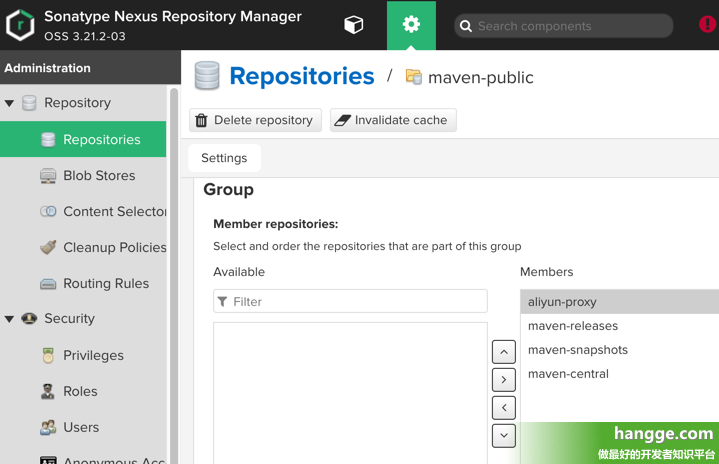The width and height of the screenshot is (719, 464).
Task: Click the Privileges medal icon
Action: 48,355
